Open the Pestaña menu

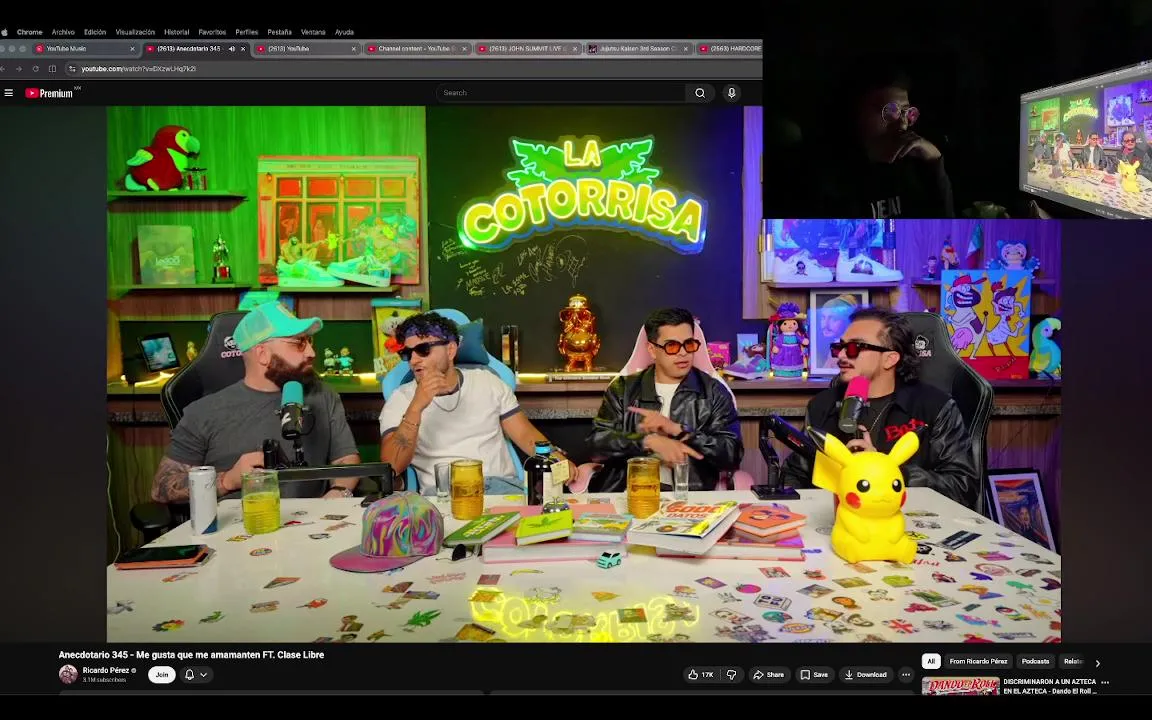pos(279,32)
